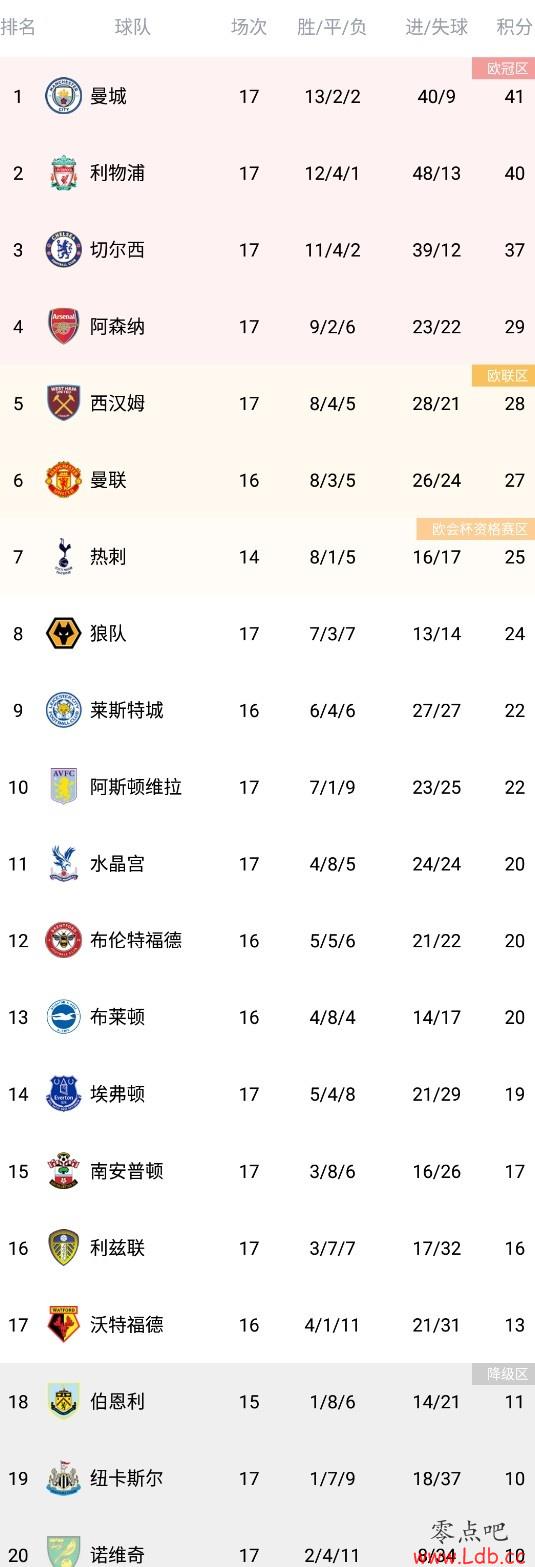
Task: Open team link 阿斯顿维拉
Action: [x=136, y=787]
